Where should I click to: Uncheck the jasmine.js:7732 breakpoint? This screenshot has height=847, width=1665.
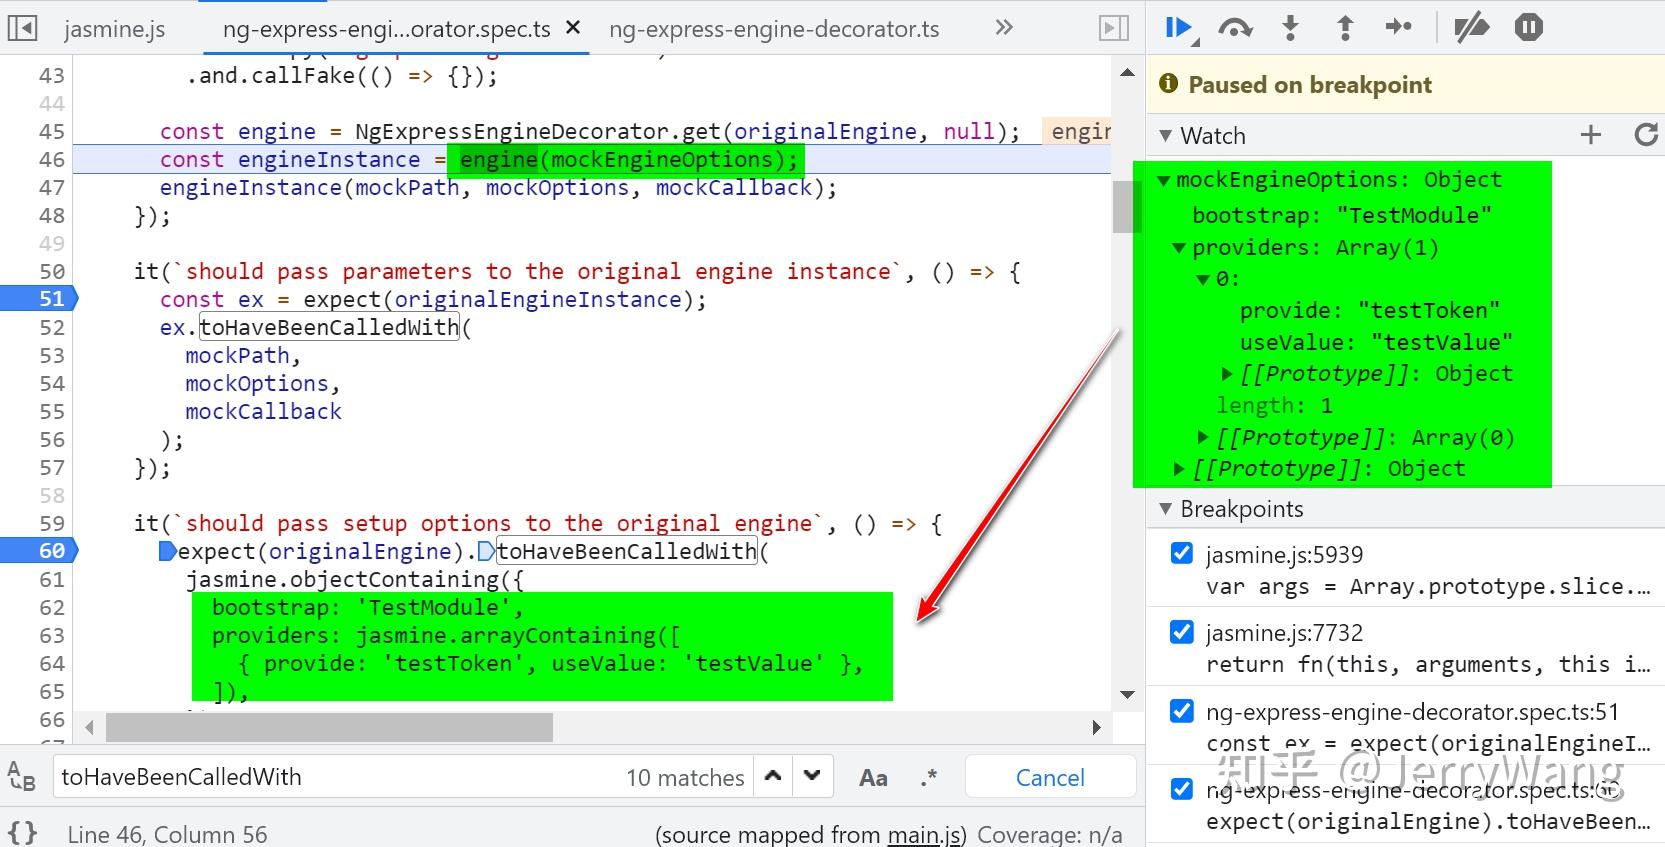coord(1182,631)
